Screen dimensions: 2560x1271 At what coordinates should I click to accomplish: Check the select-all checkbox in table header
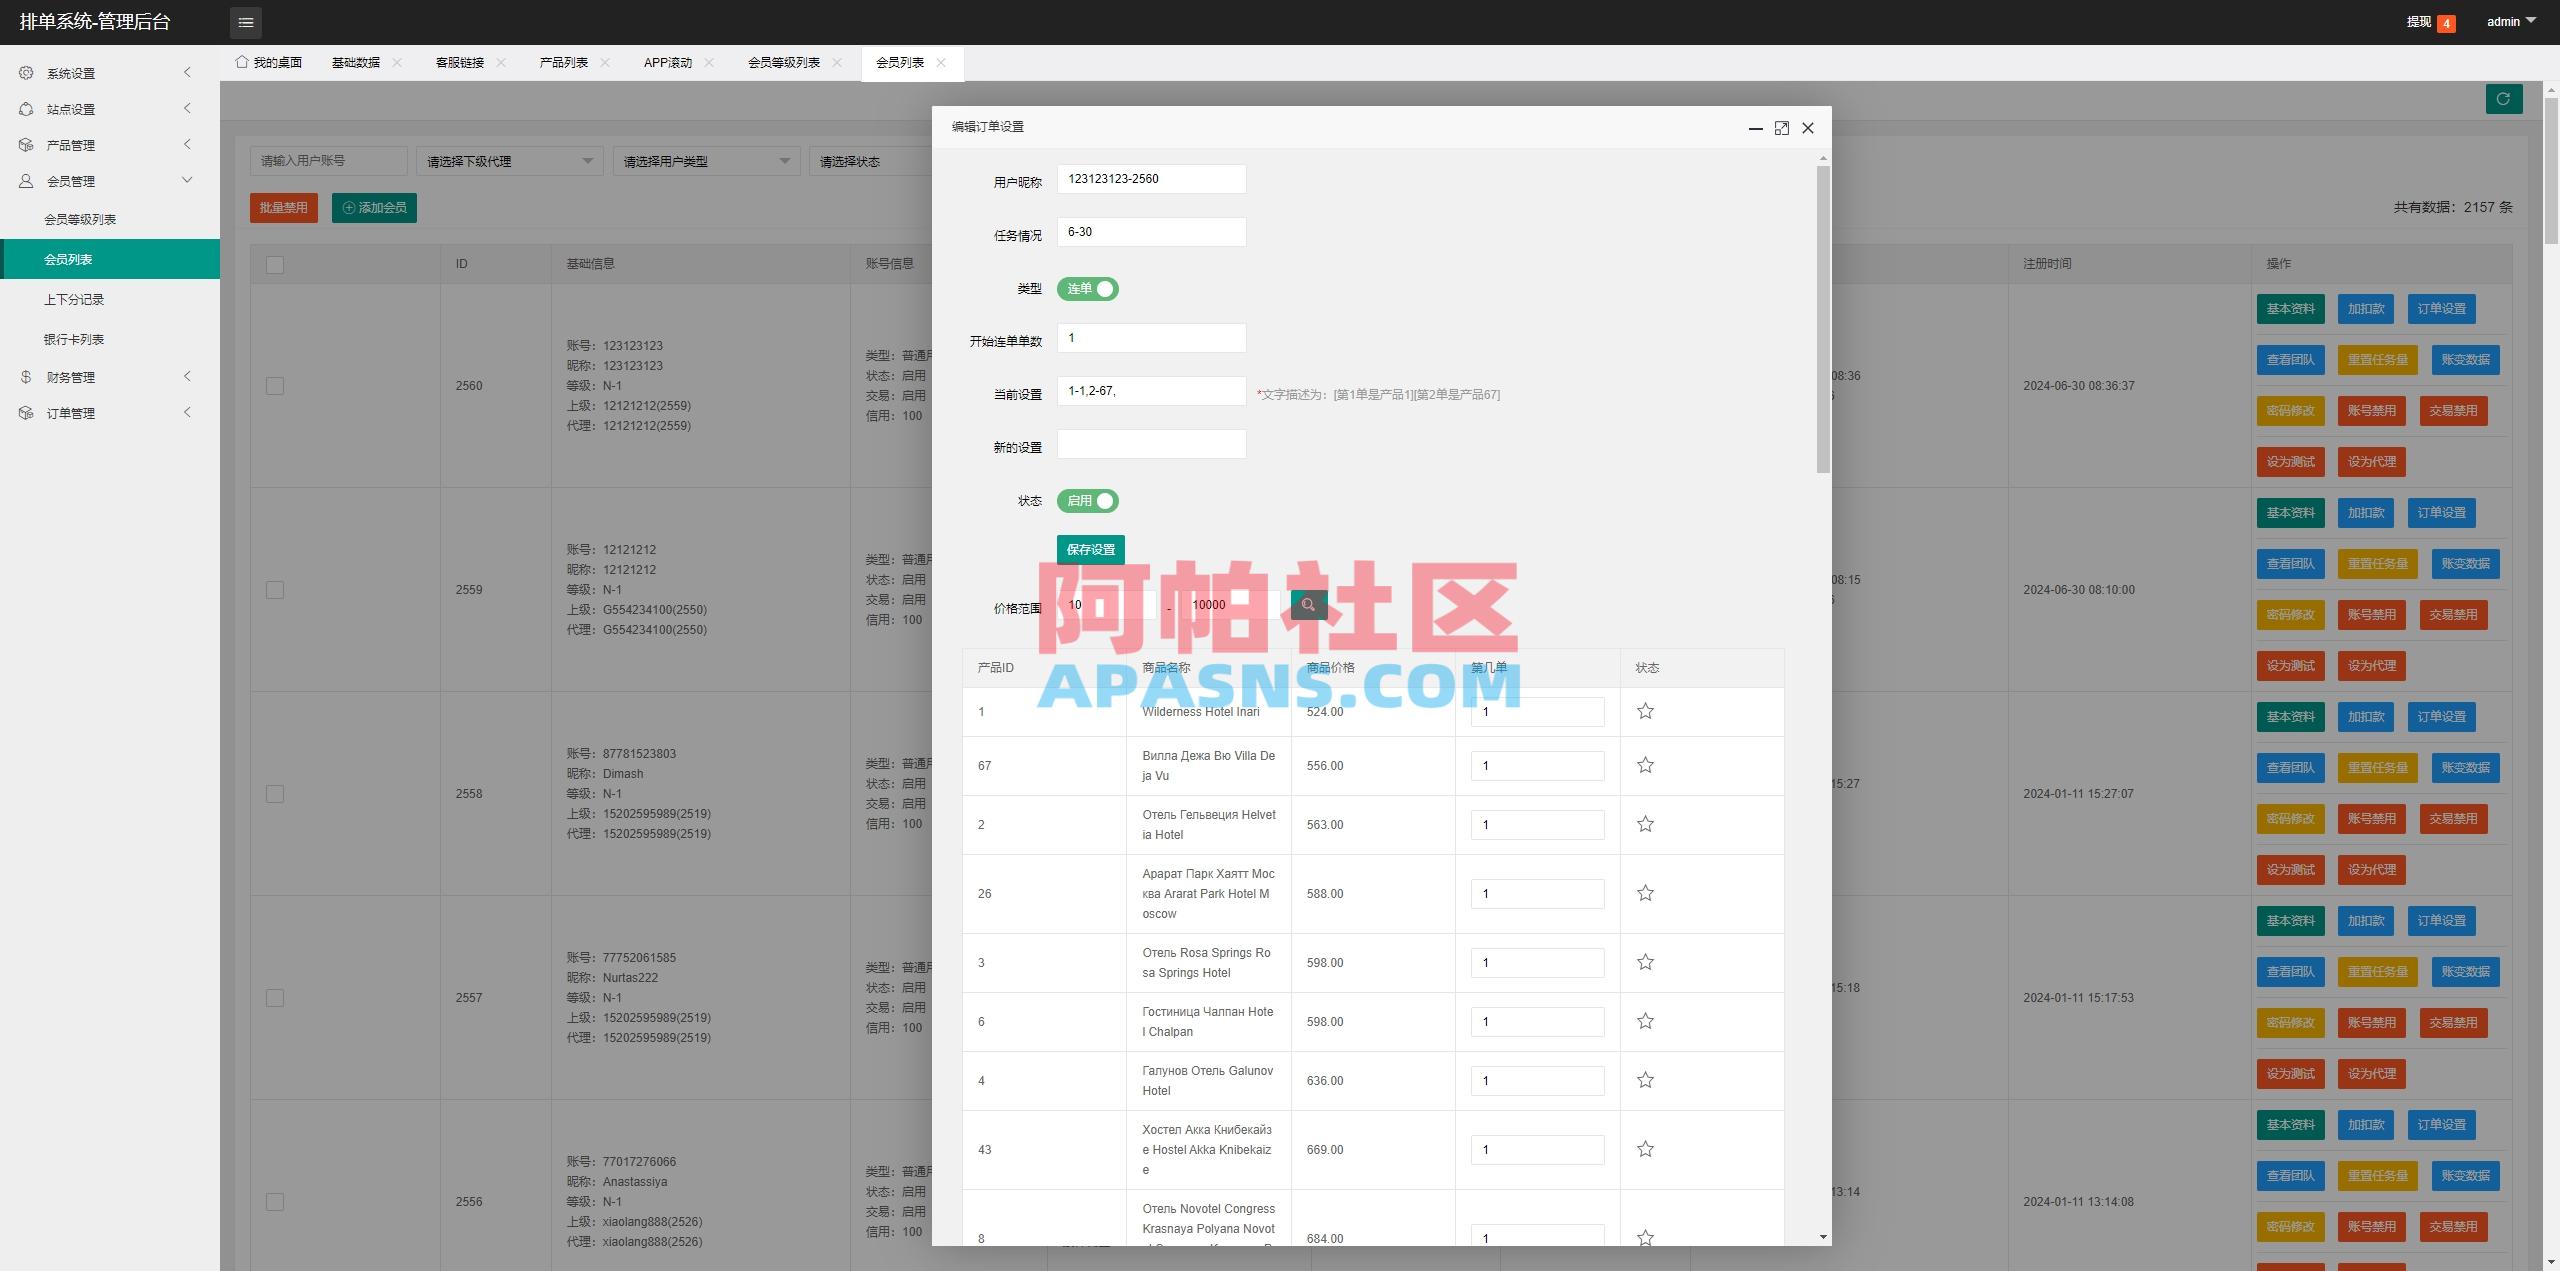coord(275,264)
